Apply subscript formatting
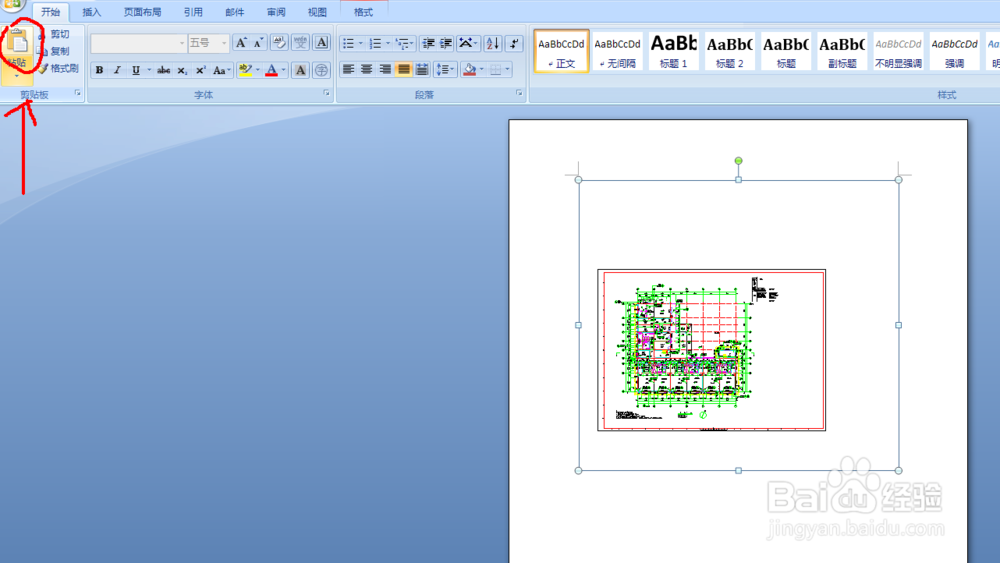1000x563 pixels. tap(182, 70)
